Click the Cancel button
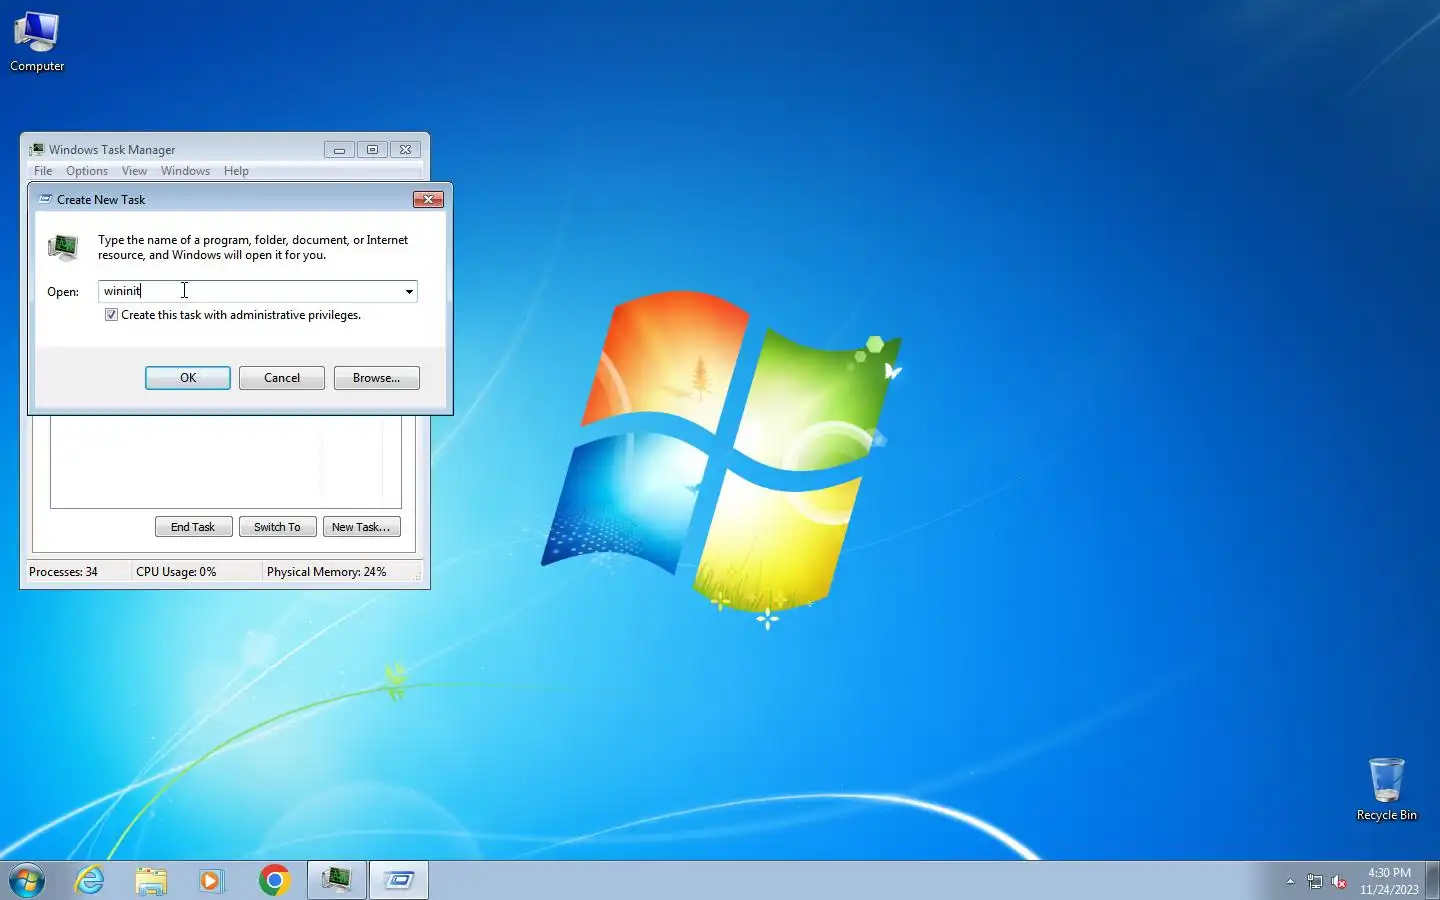Image resolution: width=1440 pixels, height=900 pixels. [x=282, y=378]
